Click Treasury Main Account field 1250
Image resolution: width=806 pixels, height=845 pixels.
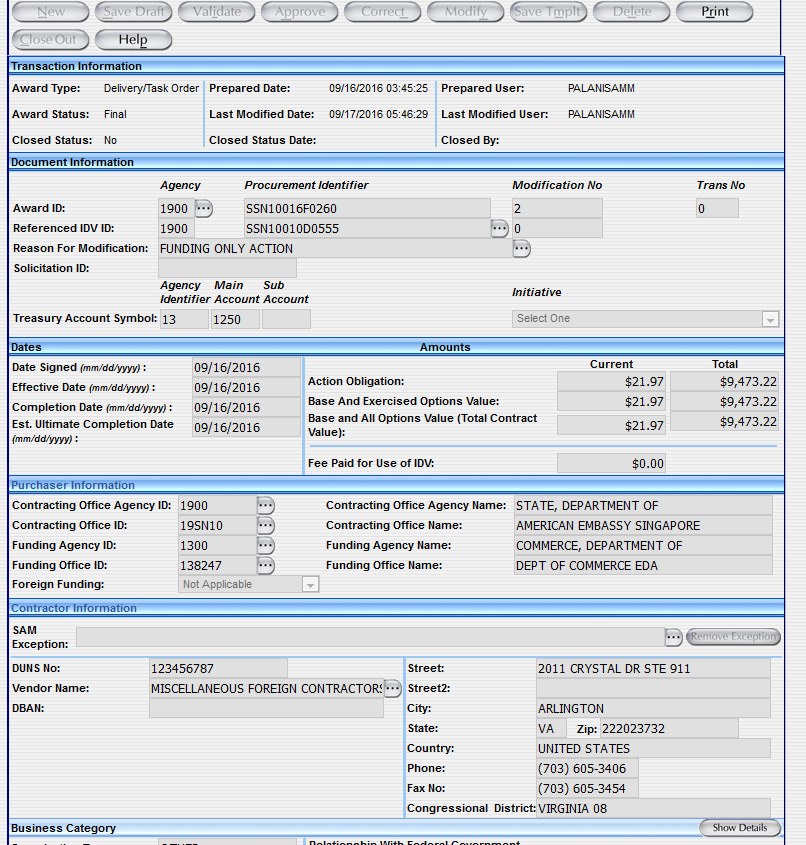click(235, 319)
